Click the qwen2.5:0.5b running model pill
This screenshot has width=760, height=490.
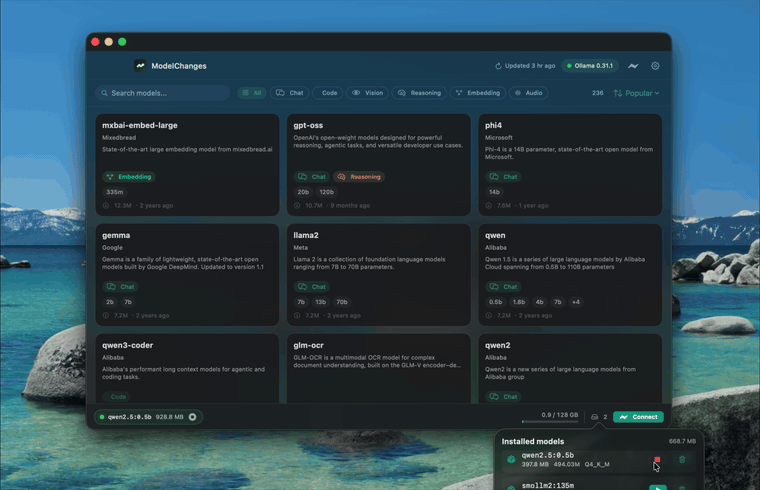pyautogui.click(x=148, y=417)
